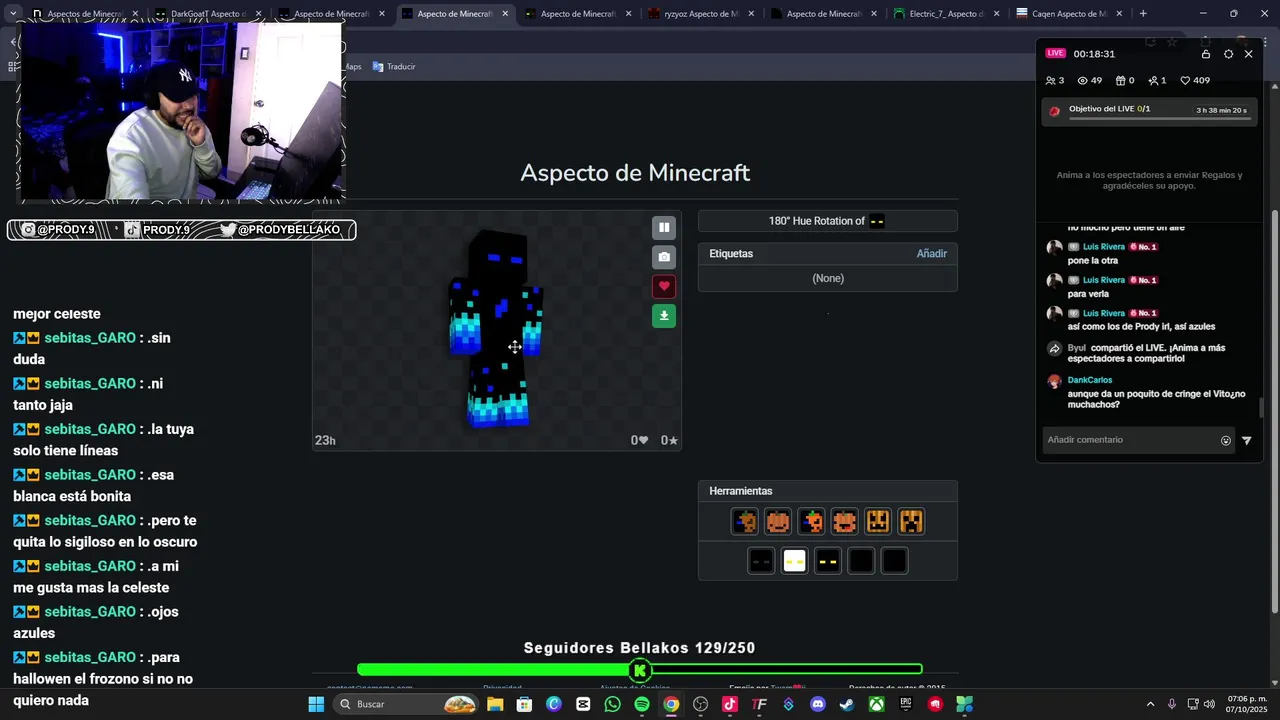
Task: Click the Seguidores Bellakos progress bar
Action: tap(640, 669)
